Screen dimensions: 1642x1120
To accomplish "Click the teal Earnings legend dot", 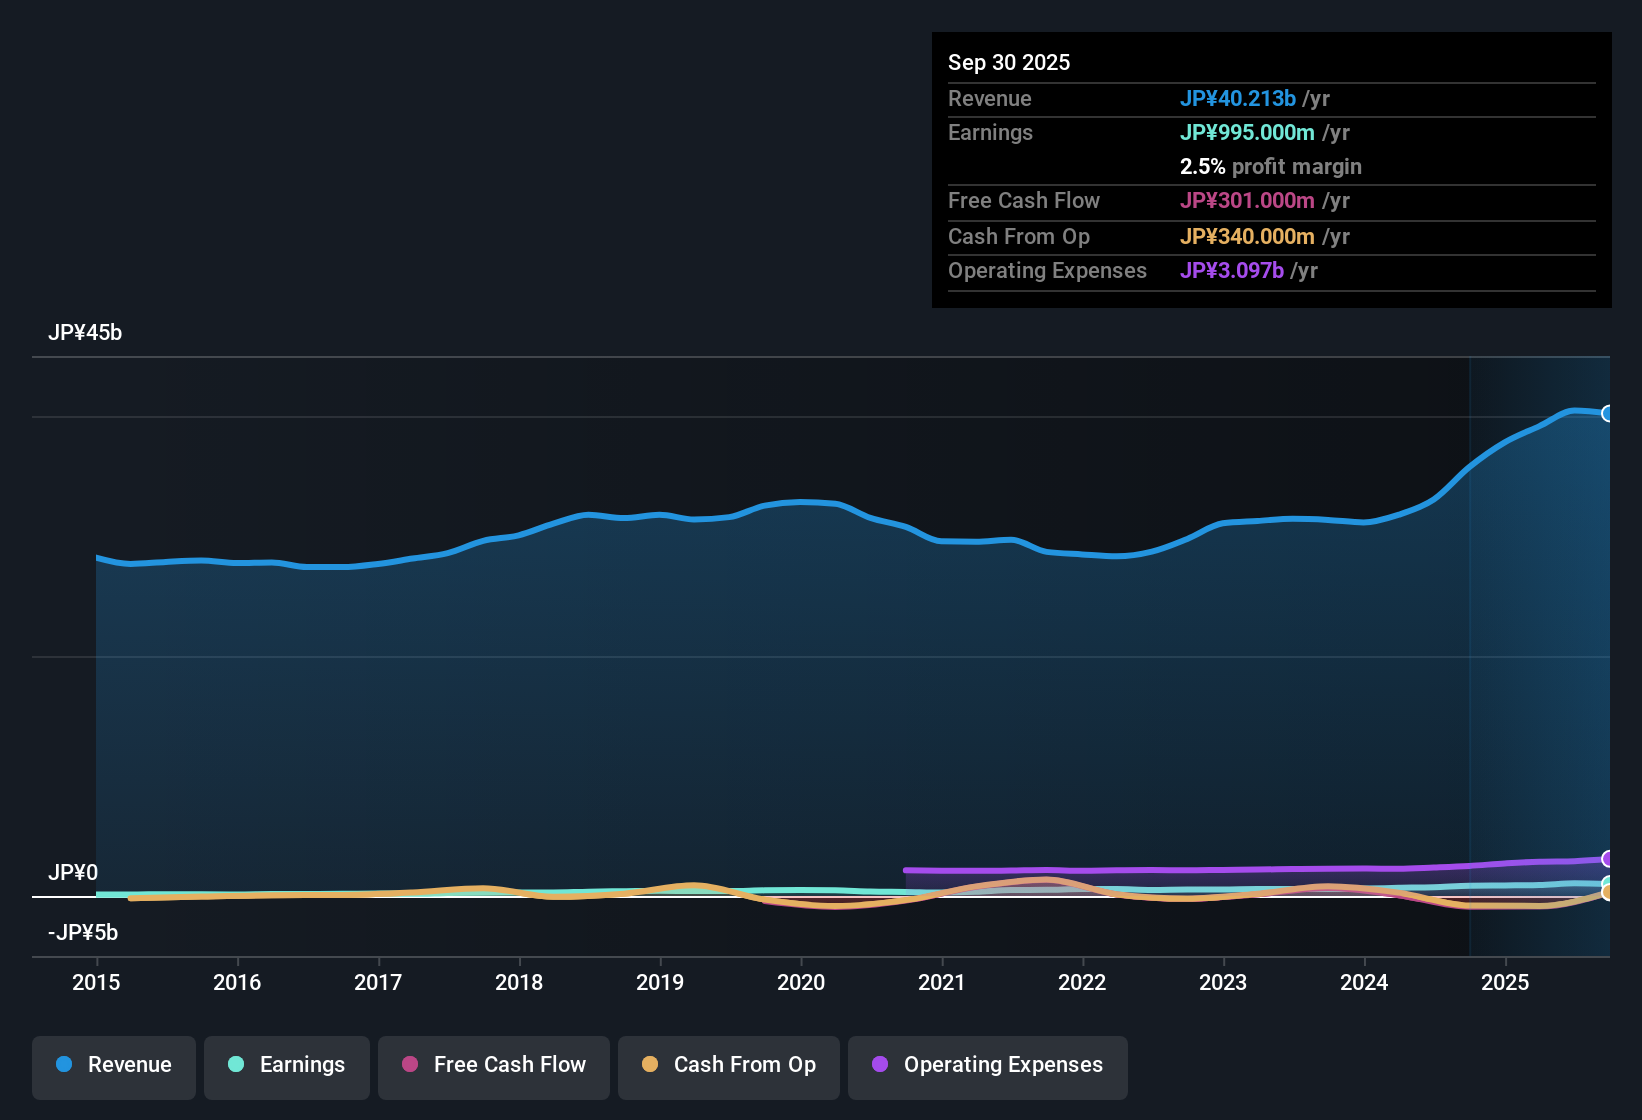I will coord(236,1065).
